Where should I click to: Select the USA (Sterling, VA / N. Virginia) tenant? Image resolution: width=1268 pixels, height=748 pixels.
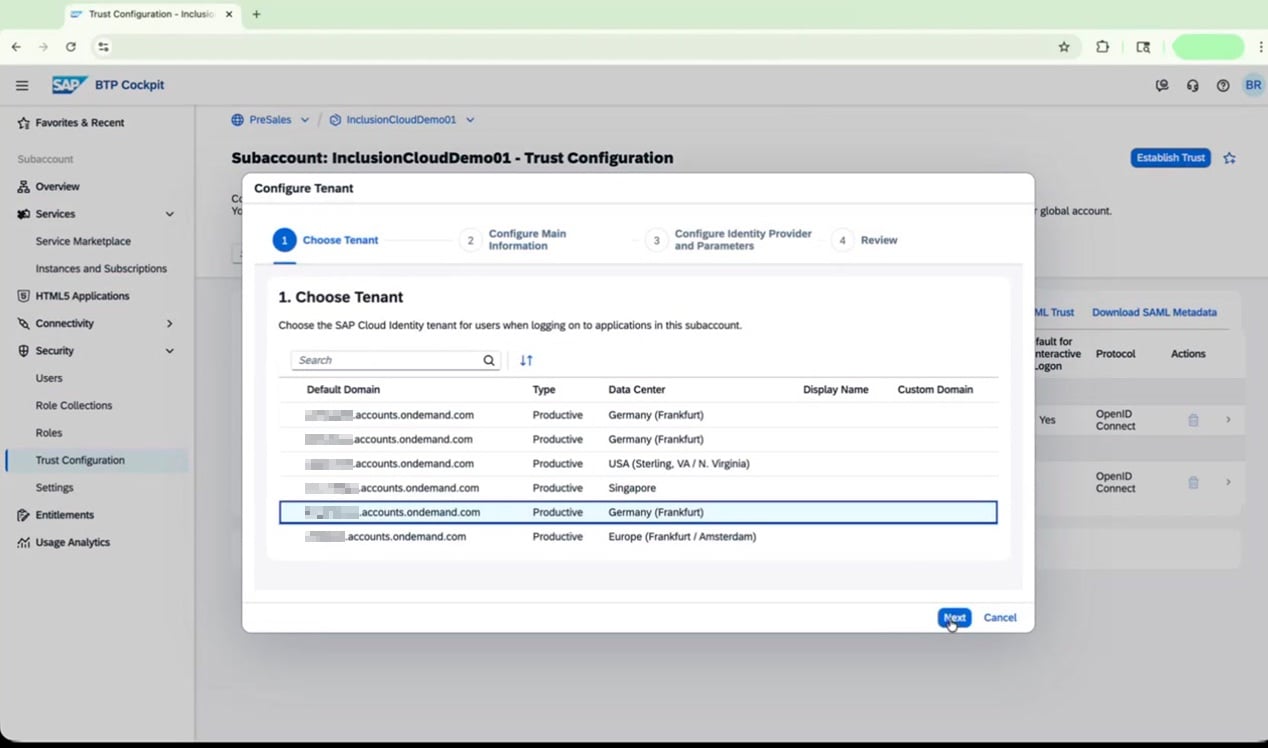pyautogui.click(x=638, y=464)
